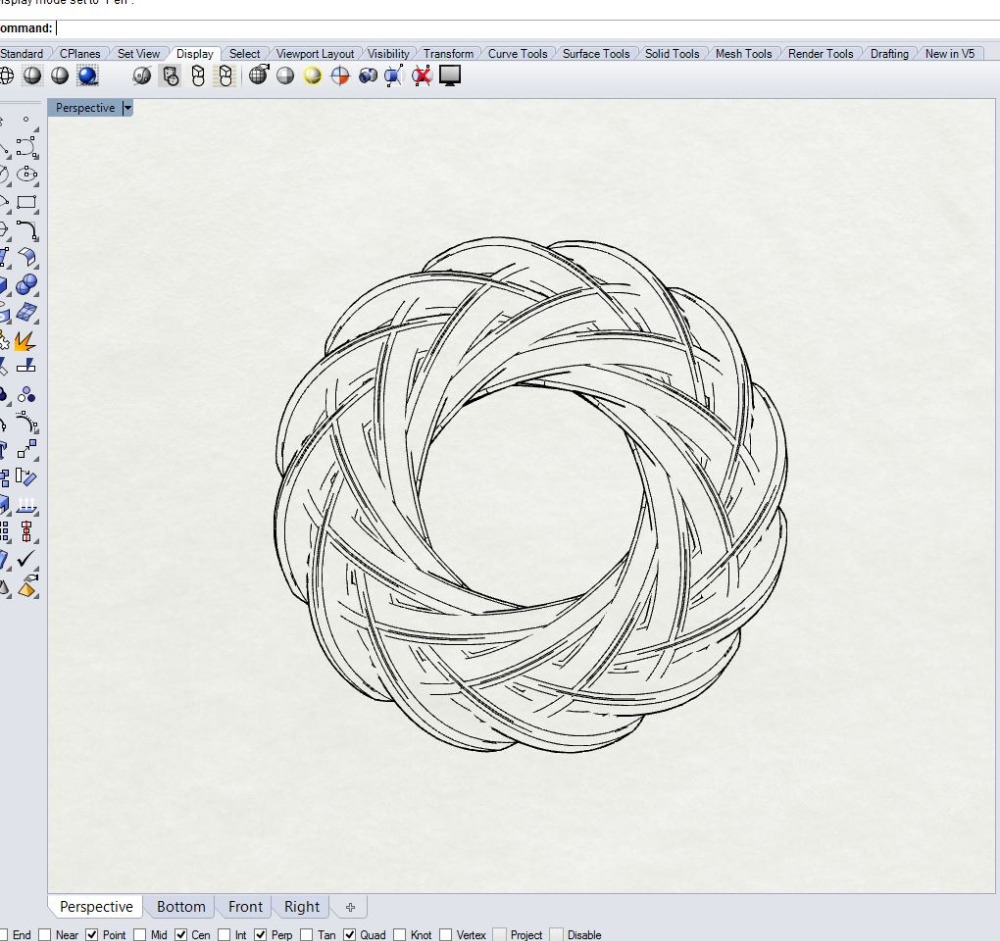Switch to the Front viewport tab
Viewport: 1000px width, 941px height.
[x=245, y=907]
